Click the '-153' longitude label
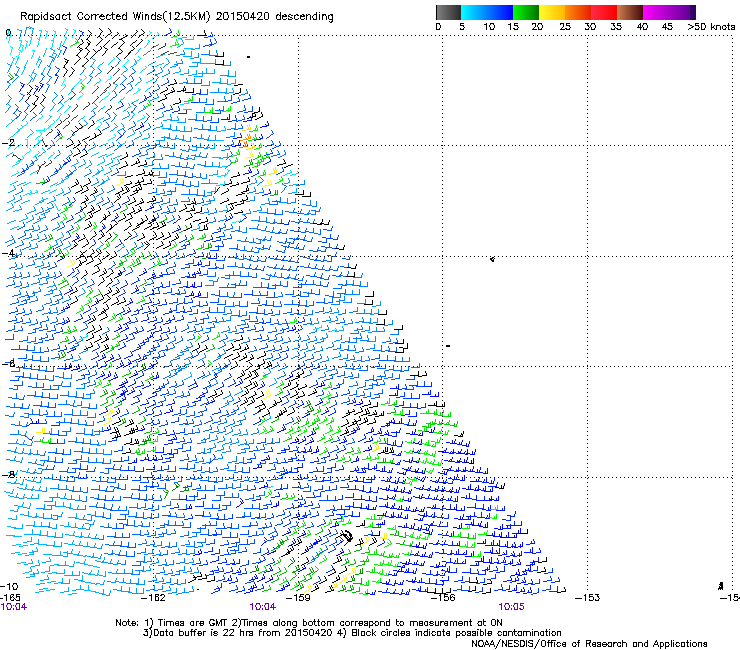The image size is (740, 650). pos(587,598)
